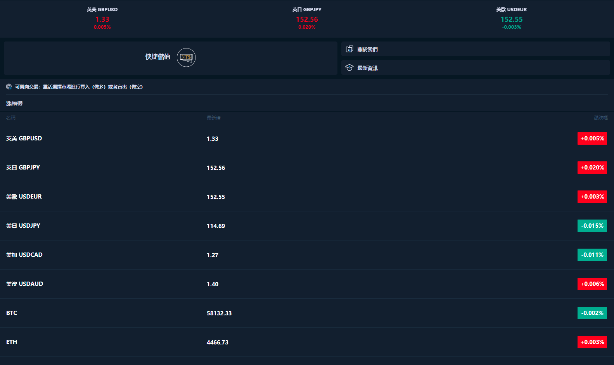
Task: Open the GBPJPY ticker card at the top
Action: pos(307,18)
